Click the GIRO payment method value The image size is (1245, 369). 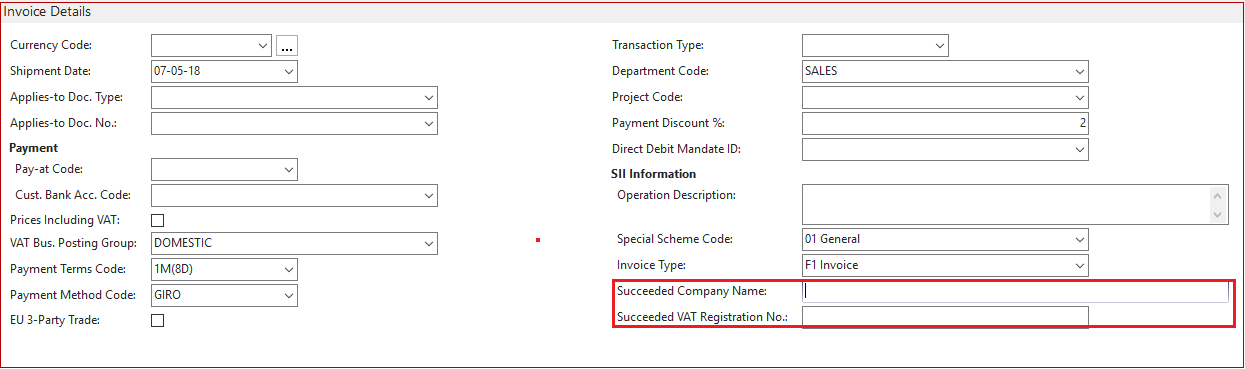168,296
